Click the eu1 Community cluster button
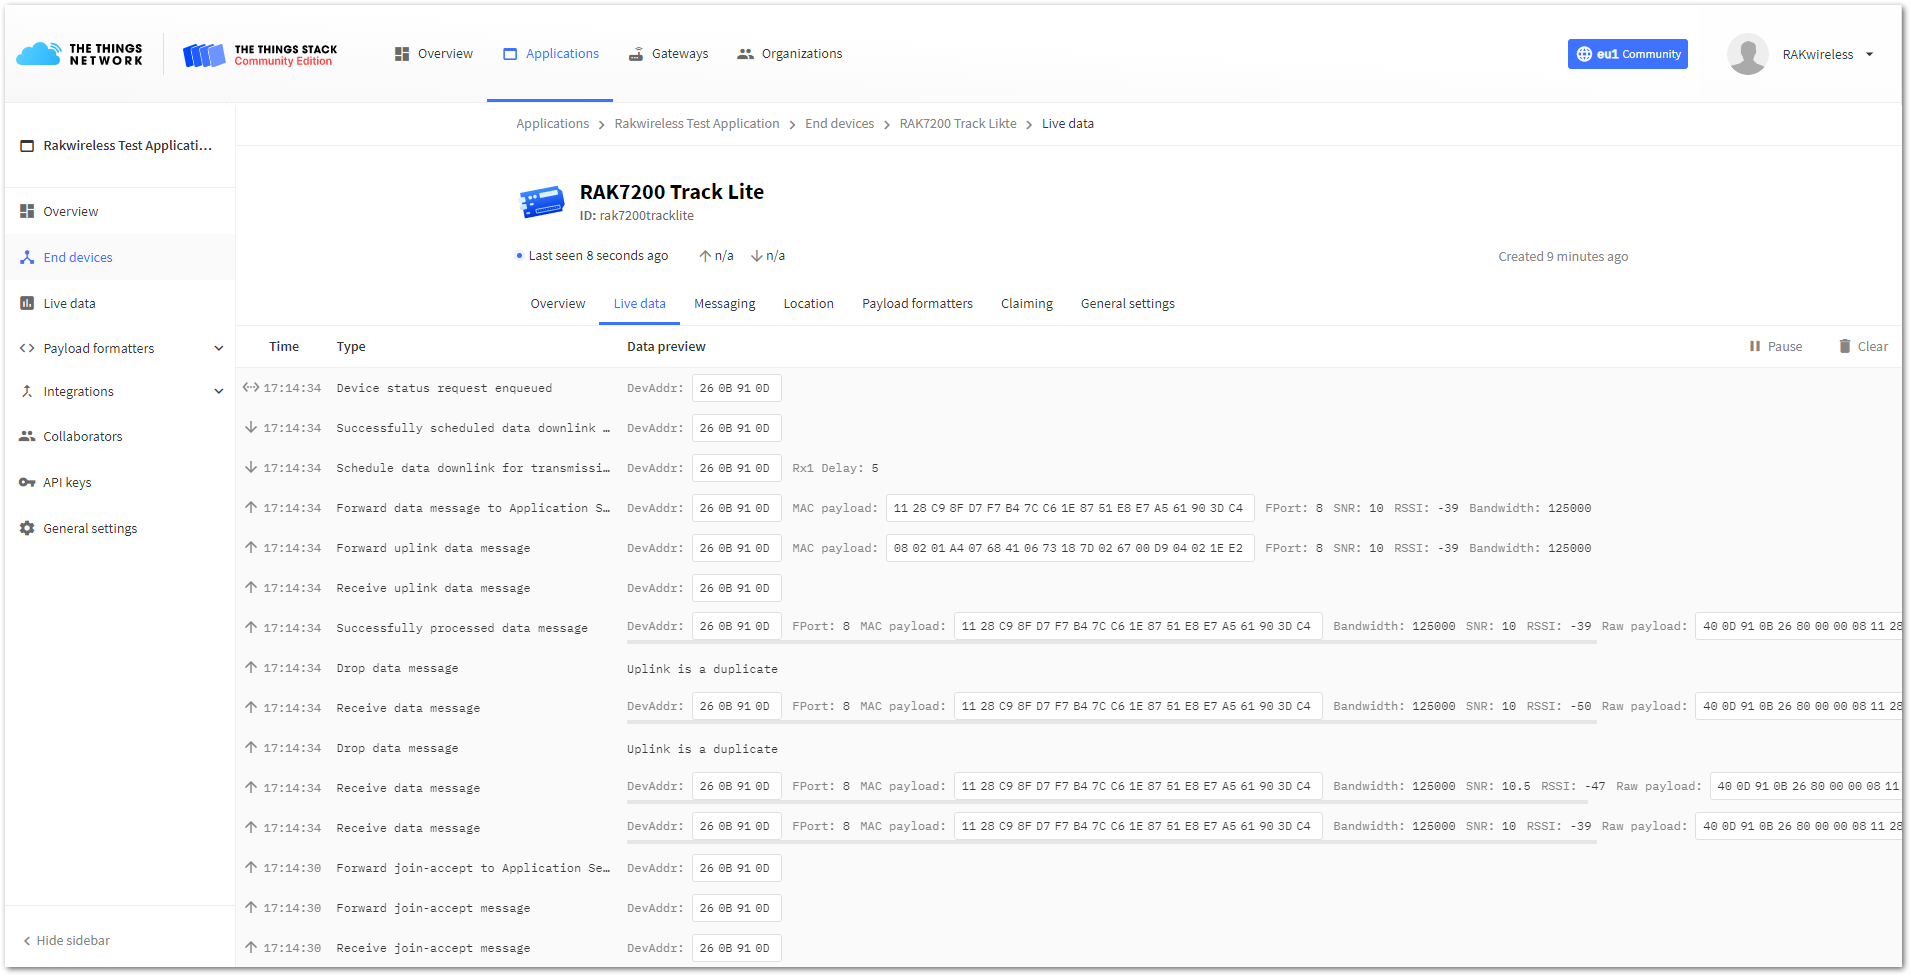The height and width of the screenshot is (976, 1911). coord(1627,54)
